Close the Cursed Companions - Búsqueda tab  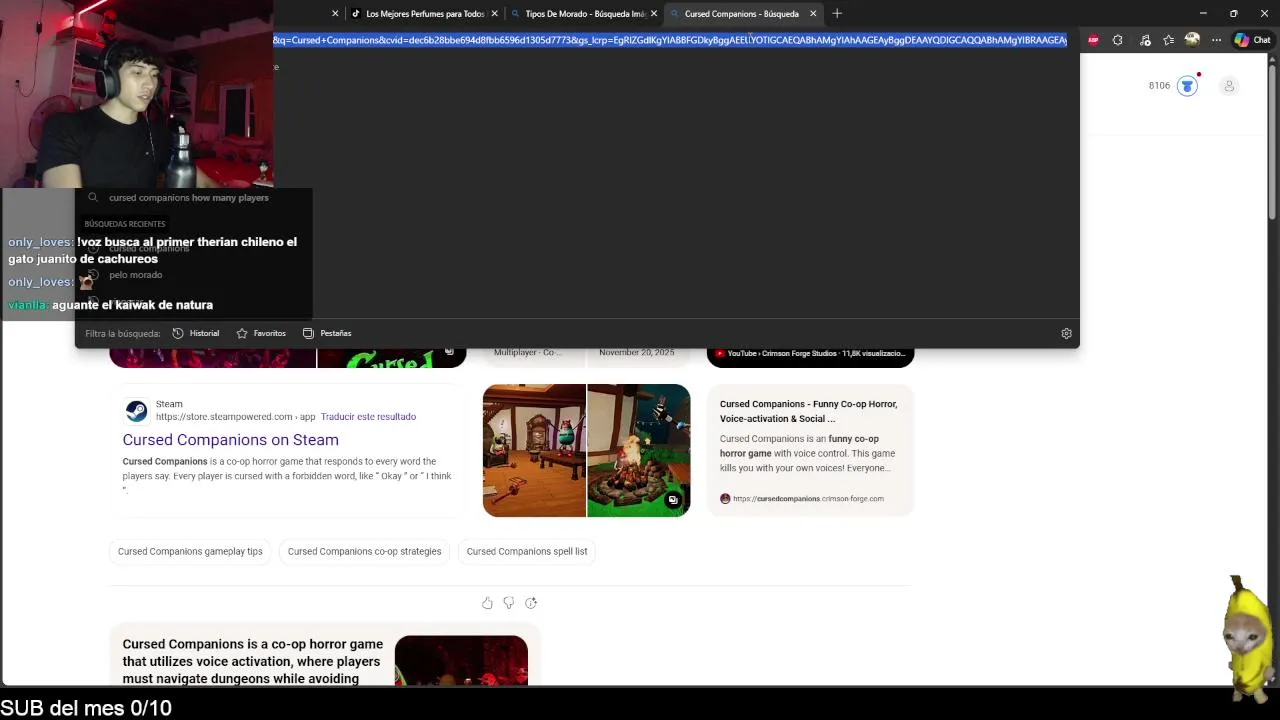click(813, 14)
